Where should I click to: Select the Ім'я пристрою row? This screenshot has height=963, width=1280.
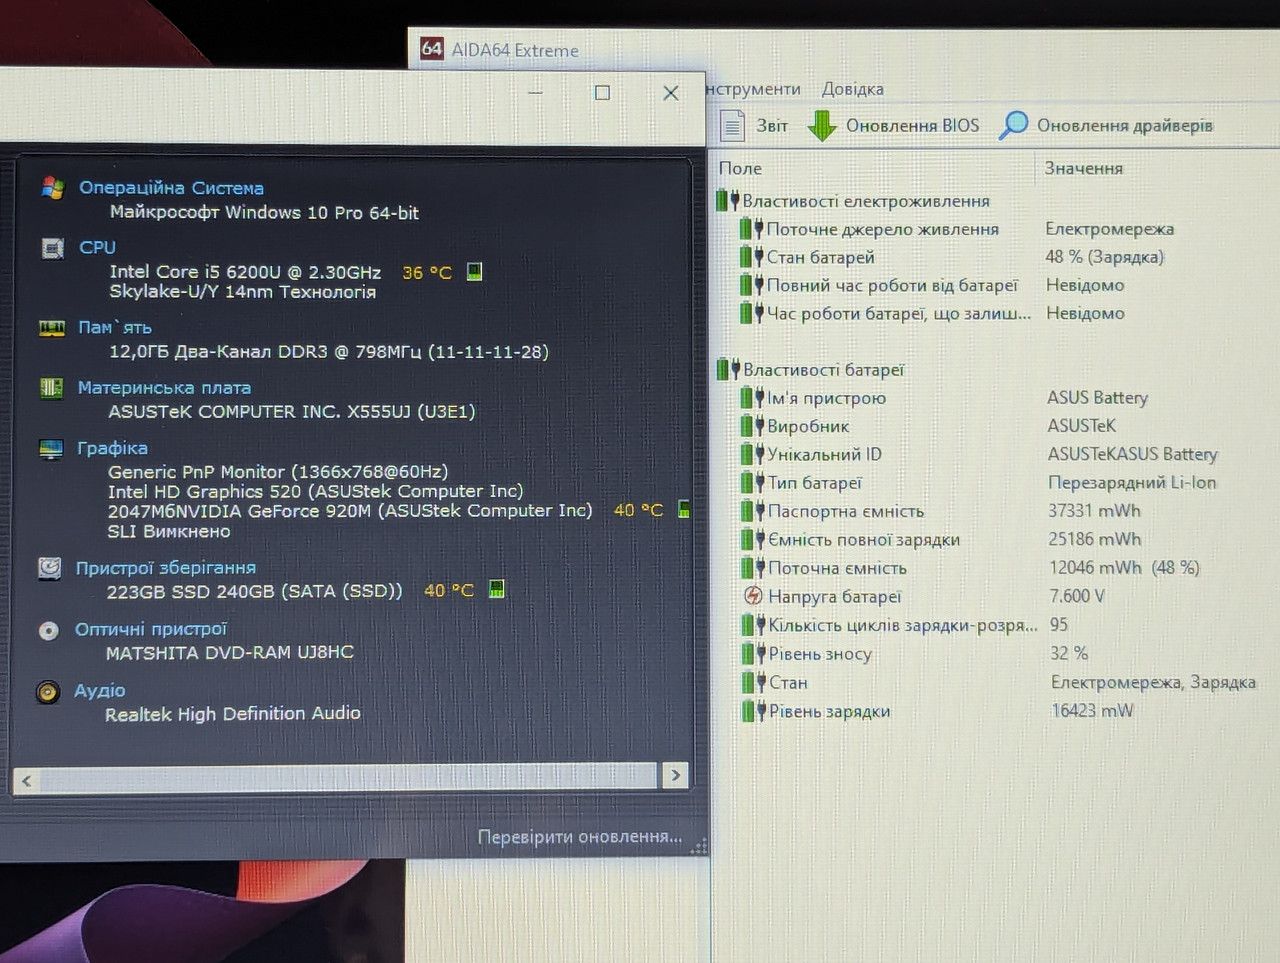998,398
